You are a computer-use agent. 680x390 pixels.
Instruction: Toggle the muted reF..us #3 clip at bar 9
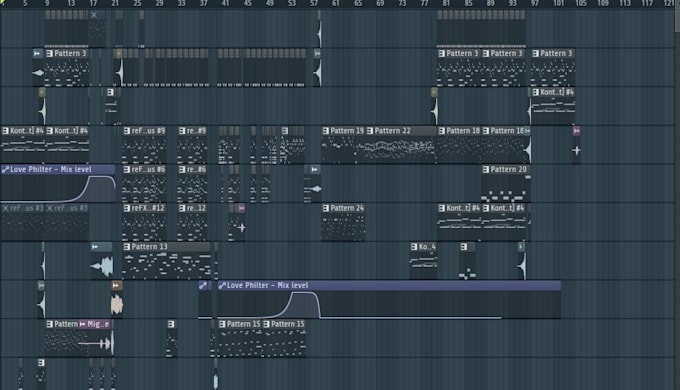click(x=49, y=208)
